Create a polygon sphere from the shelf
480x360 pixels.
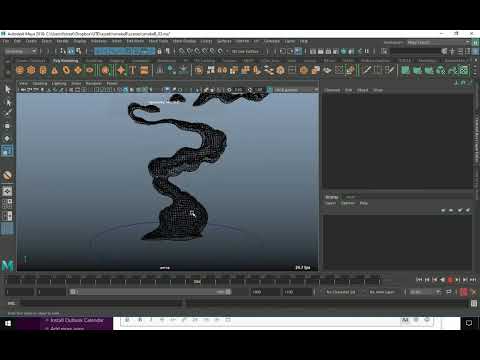[x=20, y=70]
